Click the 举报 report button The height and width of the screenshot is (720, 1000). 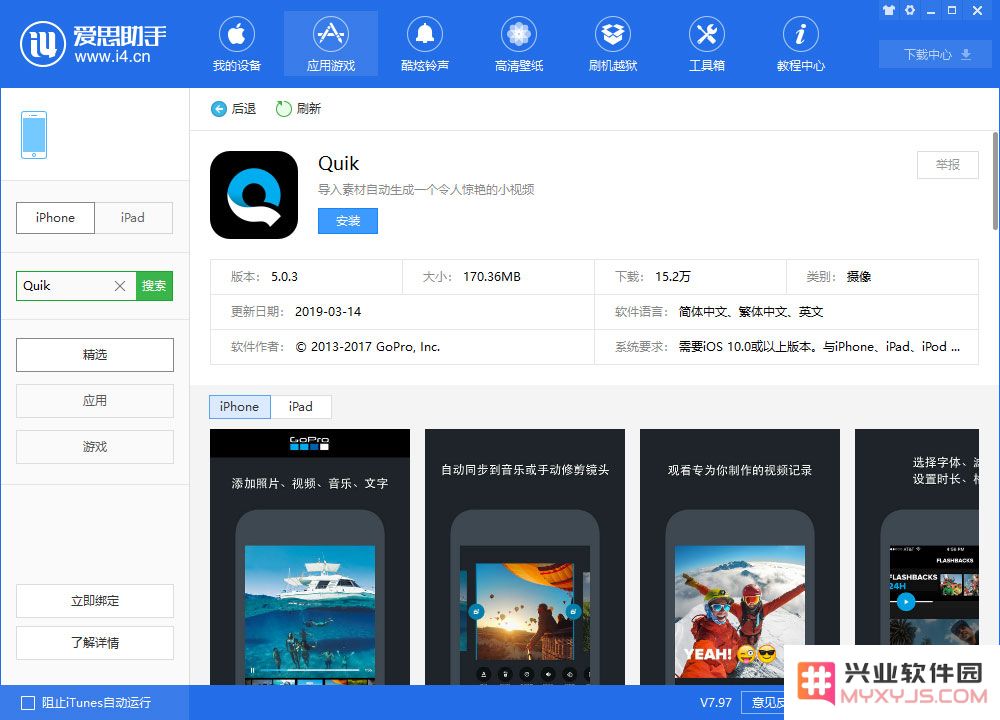click(948, 165)
